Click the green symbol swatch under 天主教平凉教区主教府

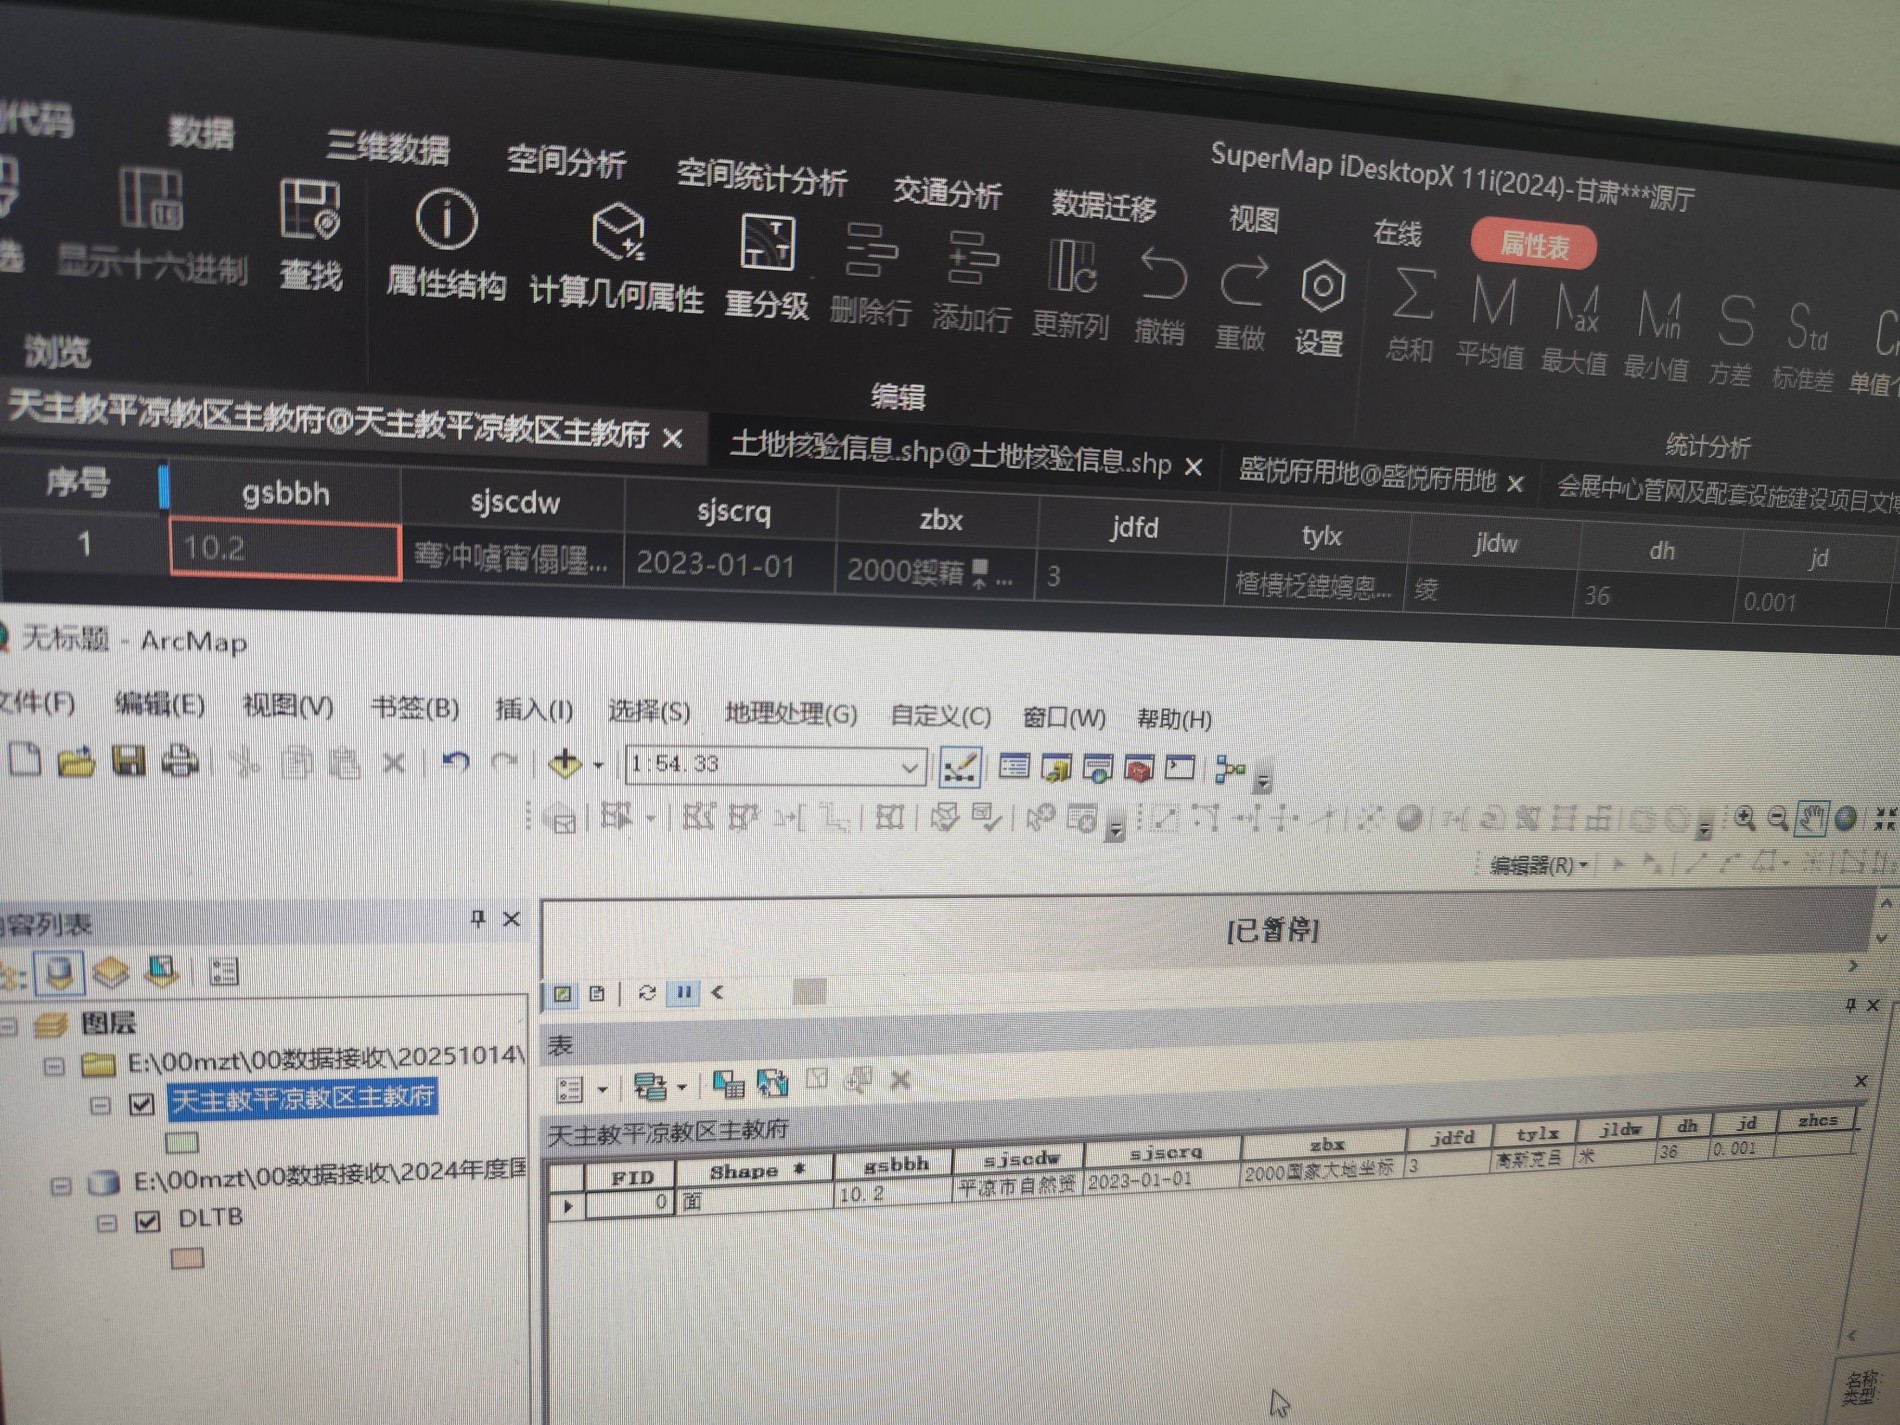[182, 1142]
